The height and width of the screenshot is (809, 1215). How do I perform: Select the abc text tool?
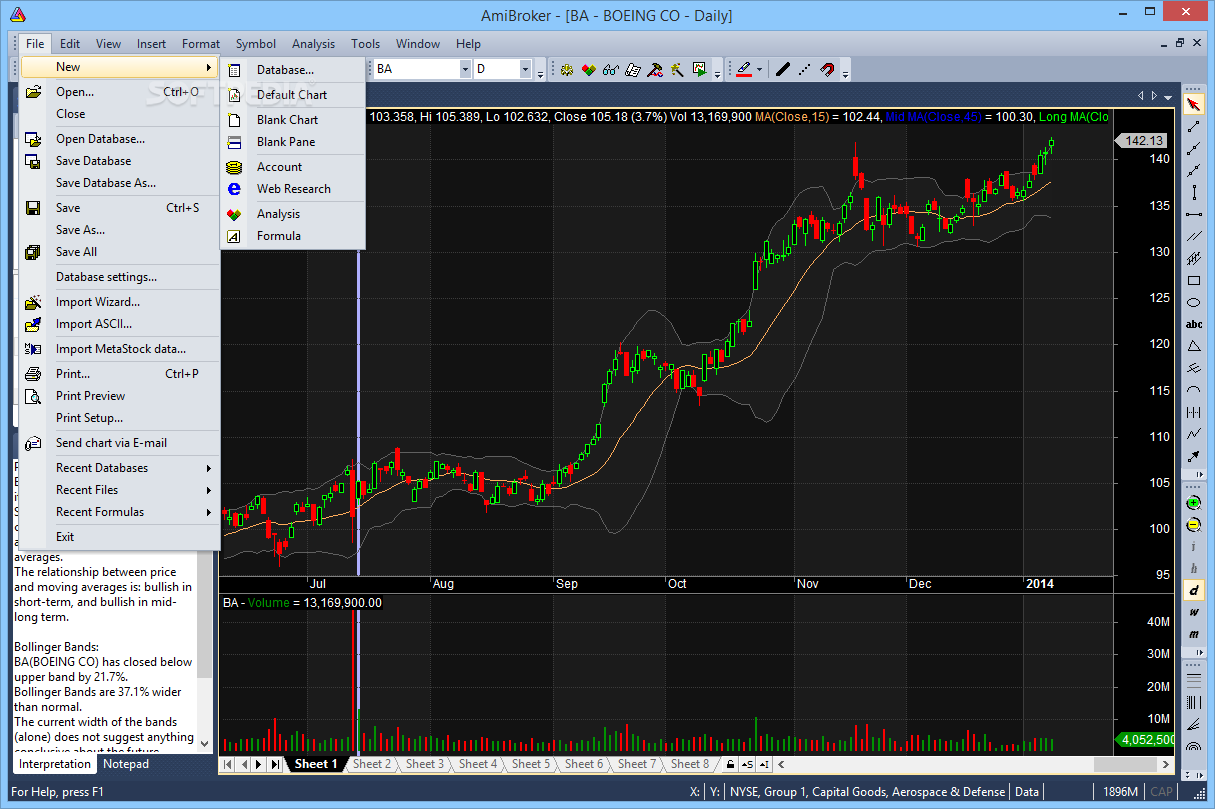tap(1193, 324)
